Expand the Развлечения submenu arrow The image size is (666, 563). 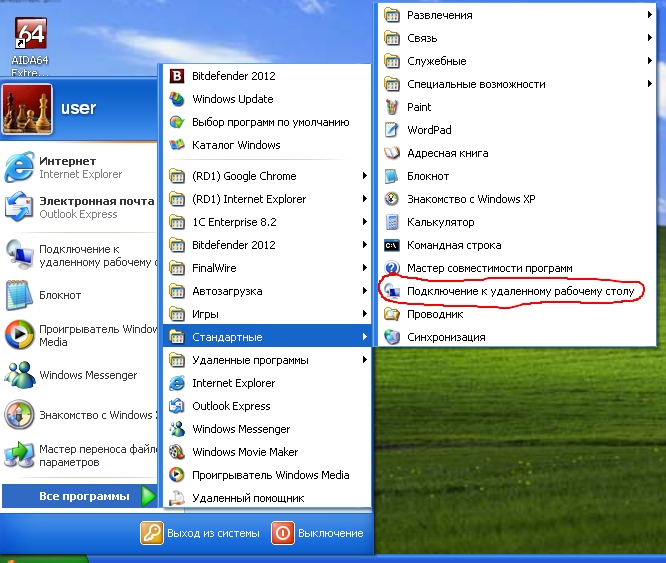649,15
